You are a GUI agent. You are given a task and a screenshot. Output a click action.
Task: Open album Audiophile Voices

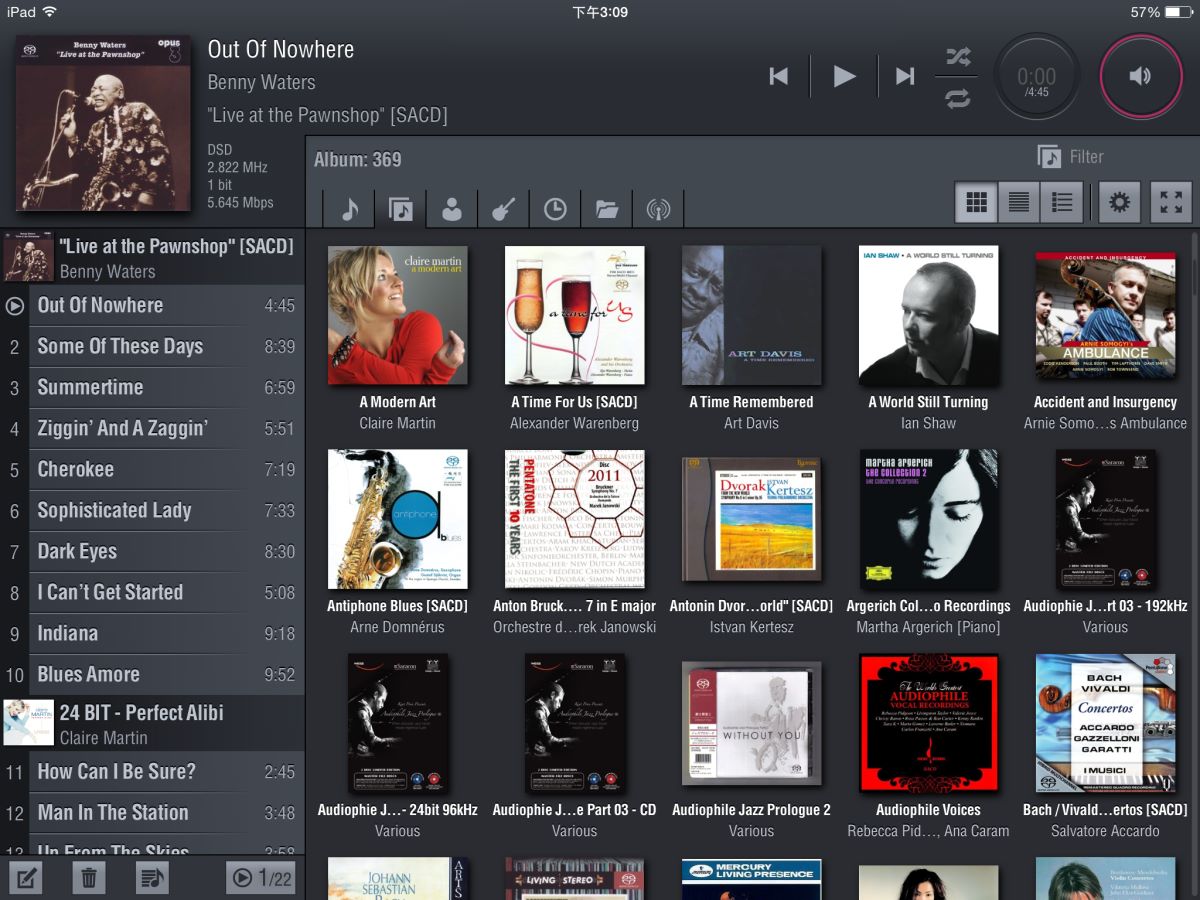click(928, 723)
